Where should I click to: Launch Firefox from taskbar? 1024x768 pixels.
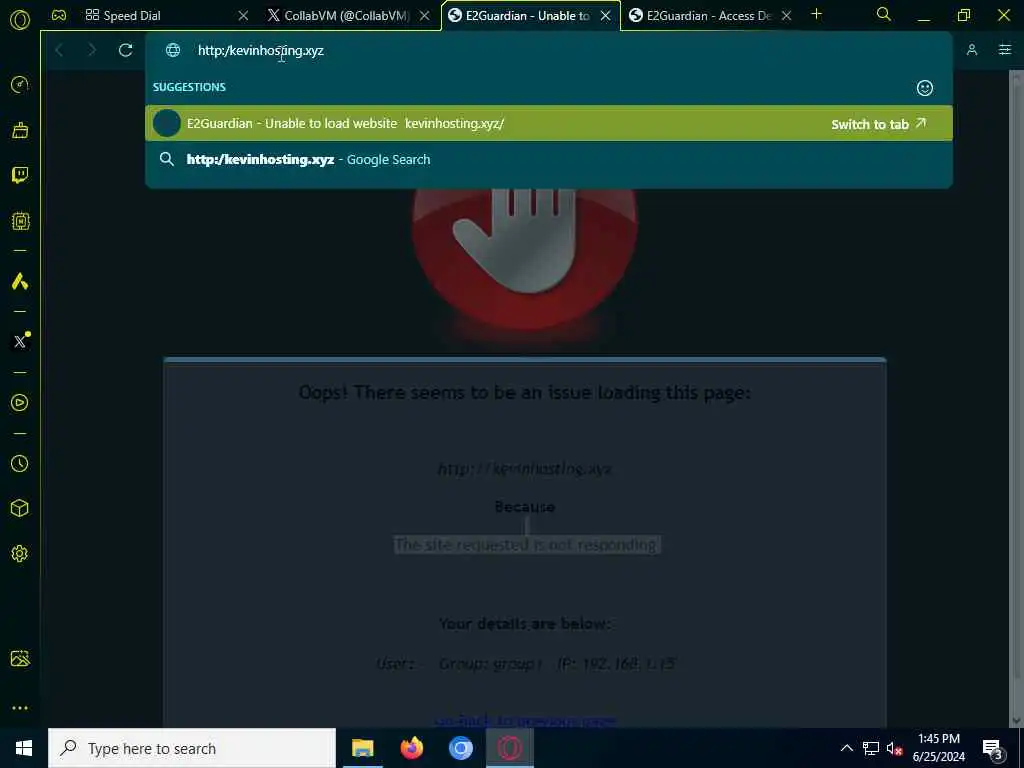coord(411,748)
